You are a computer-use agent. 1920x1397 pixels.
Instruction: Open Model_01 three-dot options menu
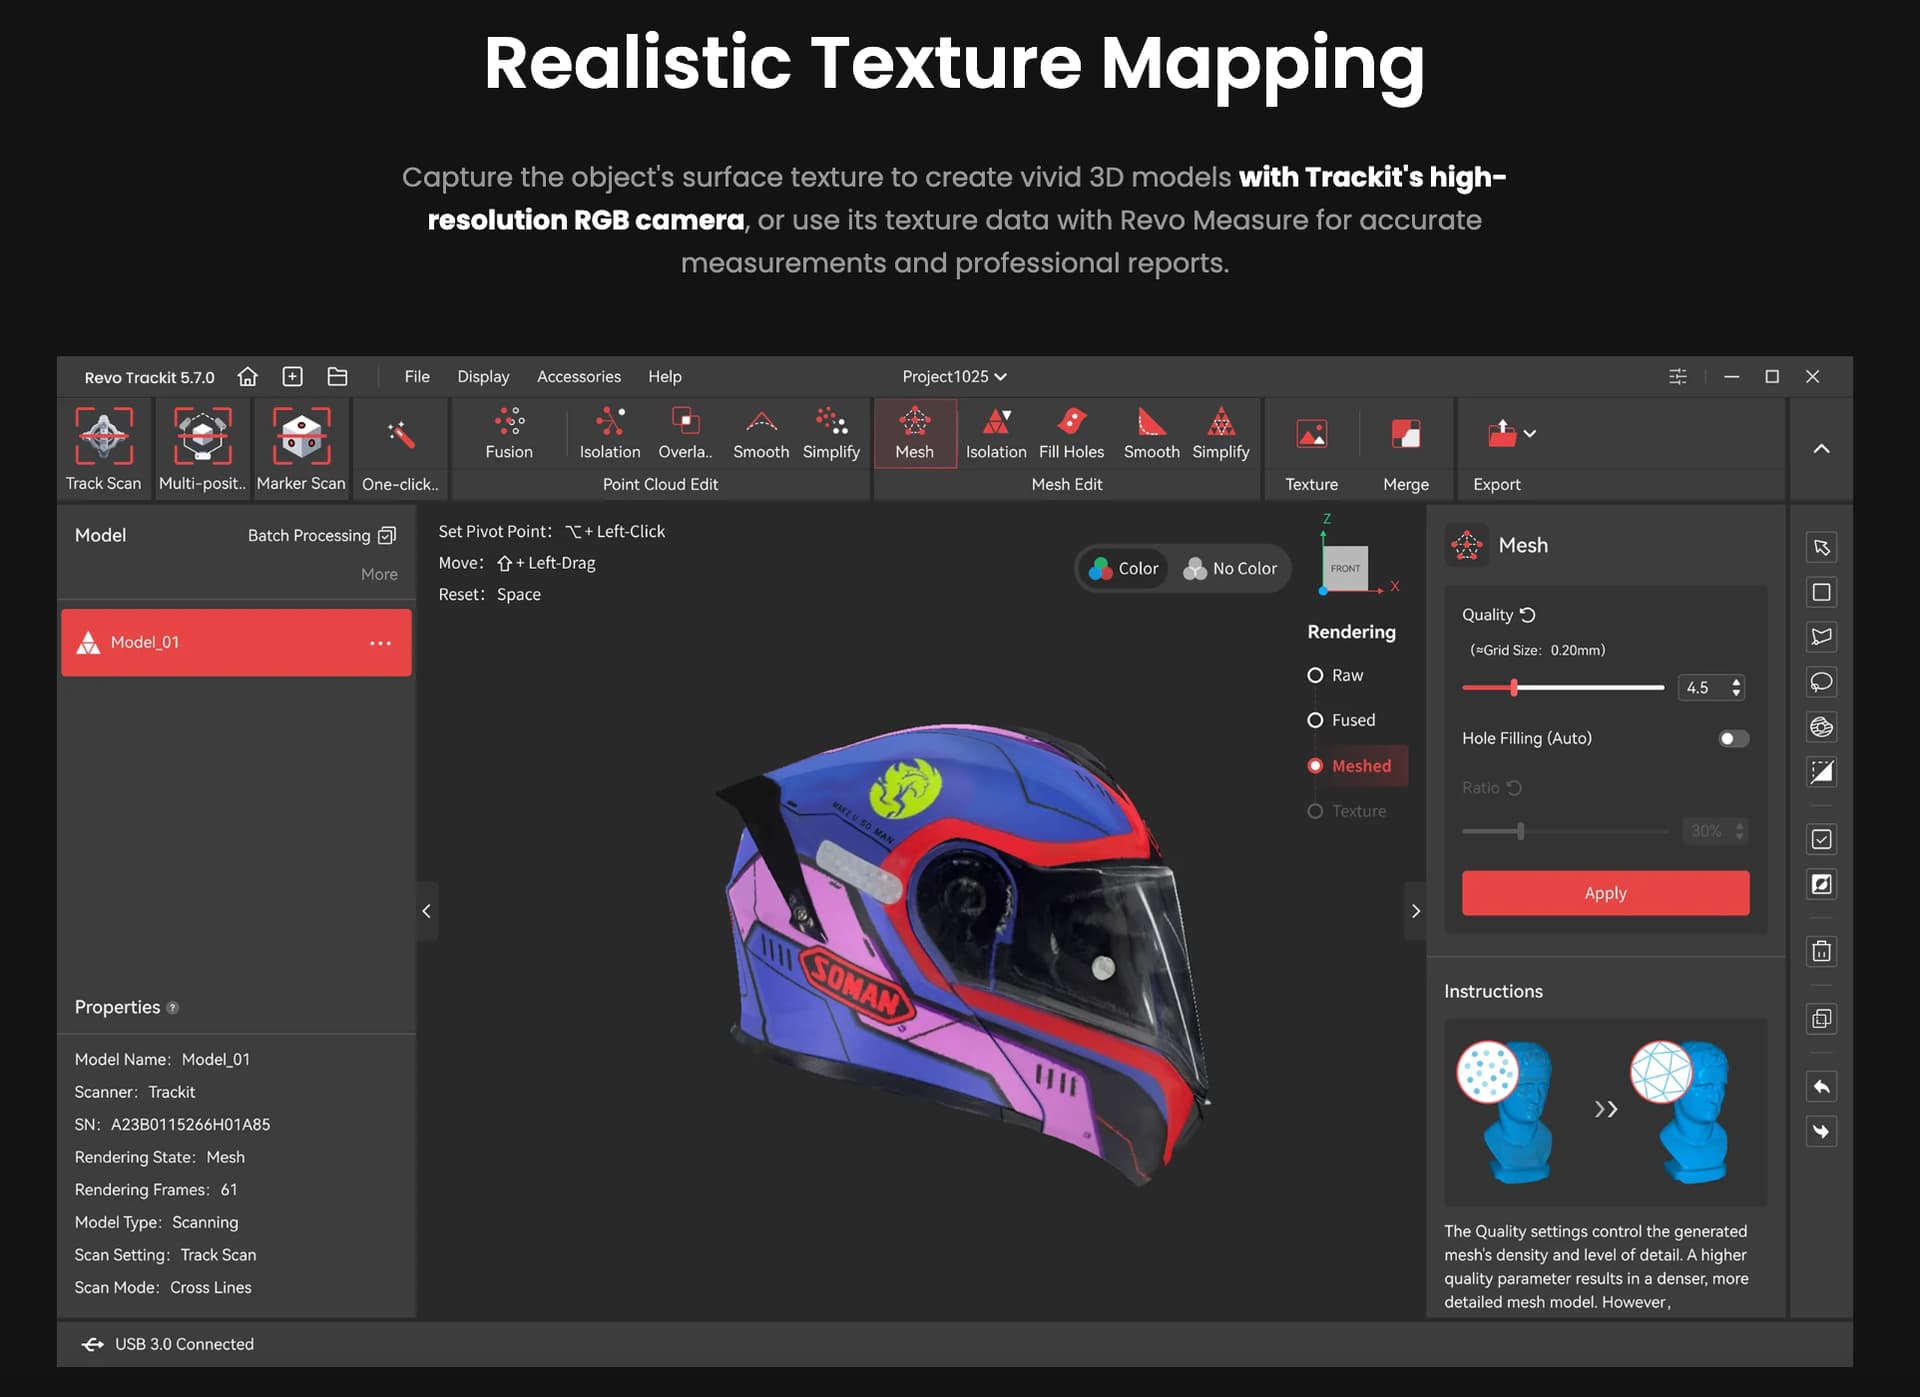click(x=380, y=643)
